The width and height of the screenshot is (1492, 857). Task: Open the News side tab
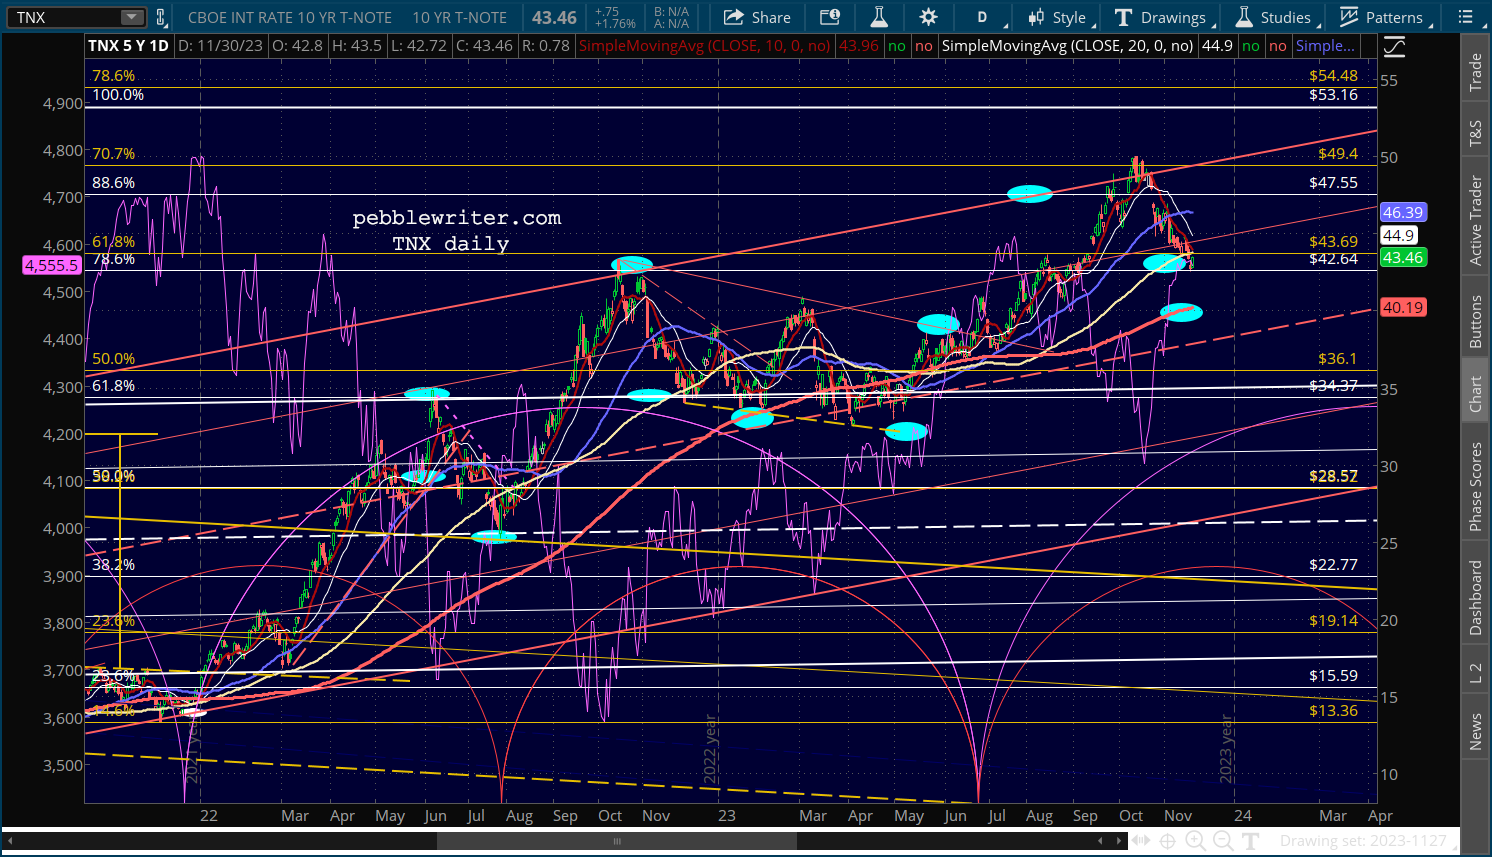pos(1475,731)
